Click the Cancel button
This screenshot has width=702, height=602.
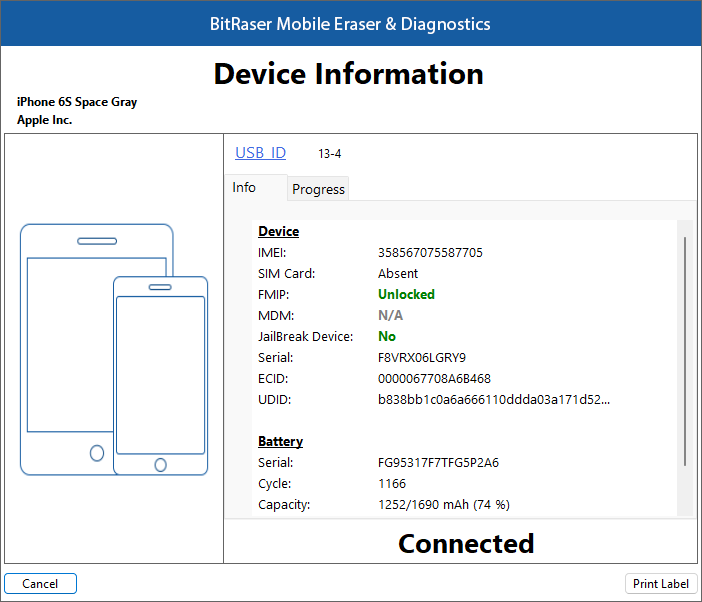pos(40,583)
